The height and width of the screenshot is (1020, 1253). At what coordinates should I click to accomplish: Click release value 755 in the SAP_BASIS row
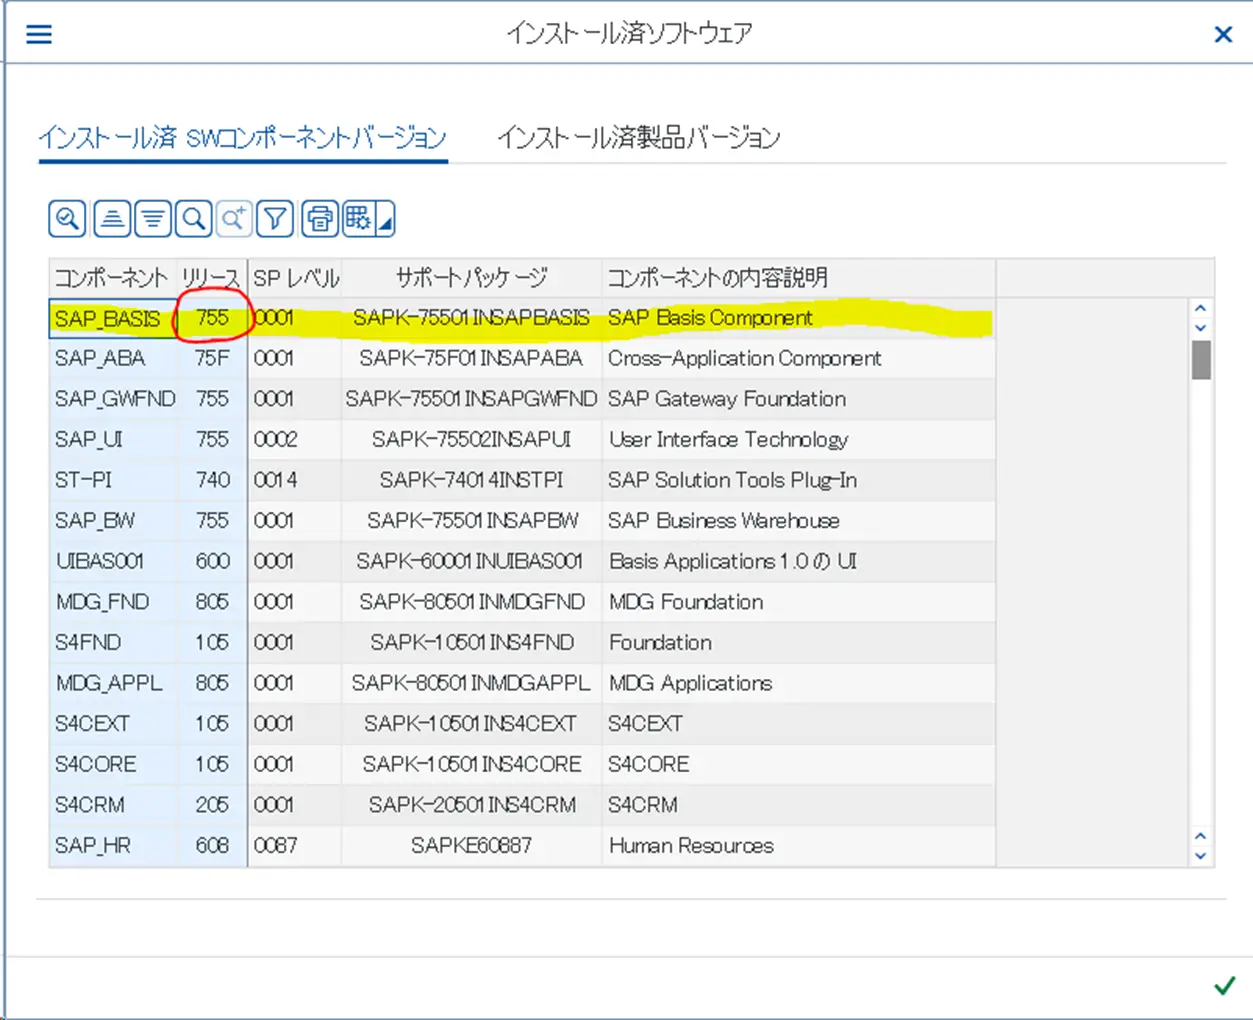tap(212, 318)
